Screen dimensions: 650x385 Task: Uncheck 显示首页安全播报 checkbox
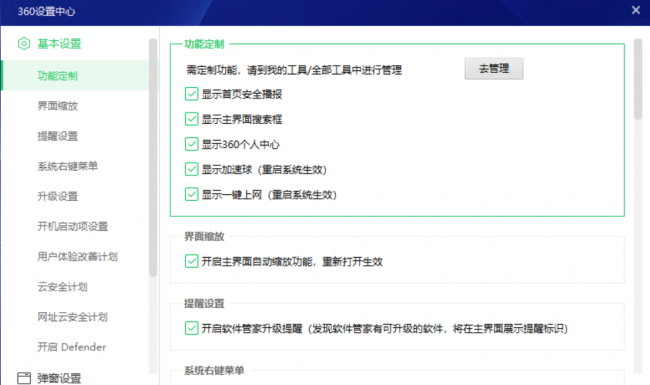pyautogui.click(x=192, y=94)
